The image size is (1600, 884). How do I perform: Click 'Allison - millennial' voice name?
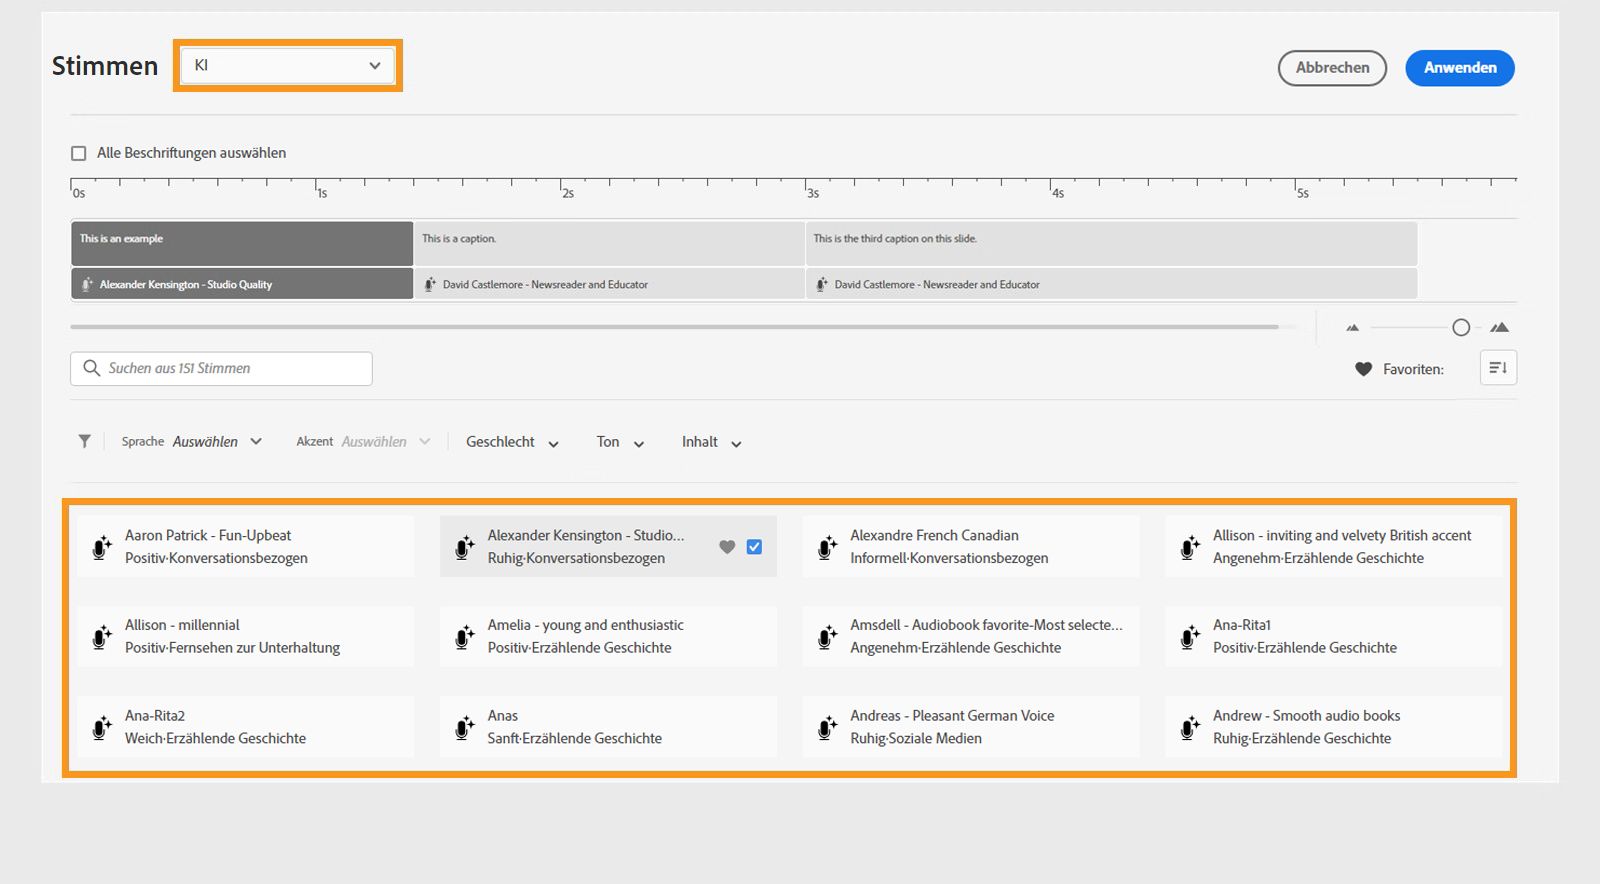(182, 625)
